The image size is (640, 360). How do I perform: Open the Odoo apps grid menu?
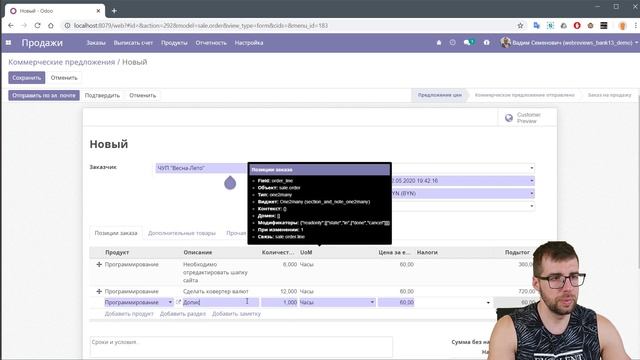pos(8,42)
